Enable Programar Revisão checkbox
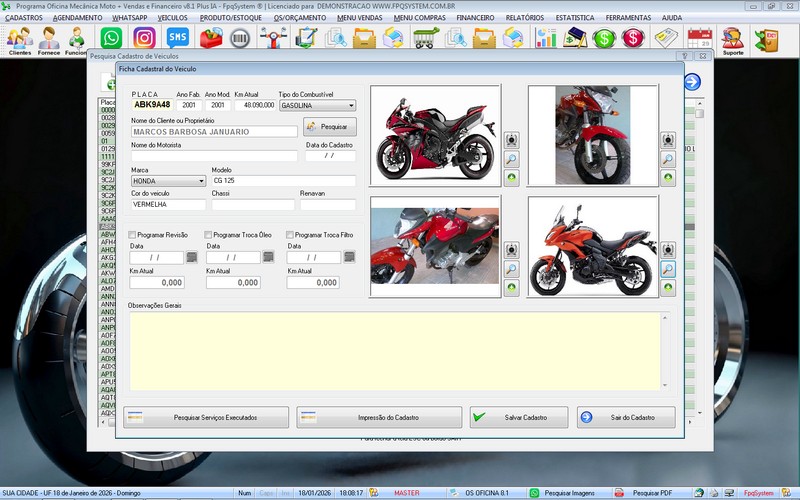This screenshot has width=800, height=500. (134, 234)
